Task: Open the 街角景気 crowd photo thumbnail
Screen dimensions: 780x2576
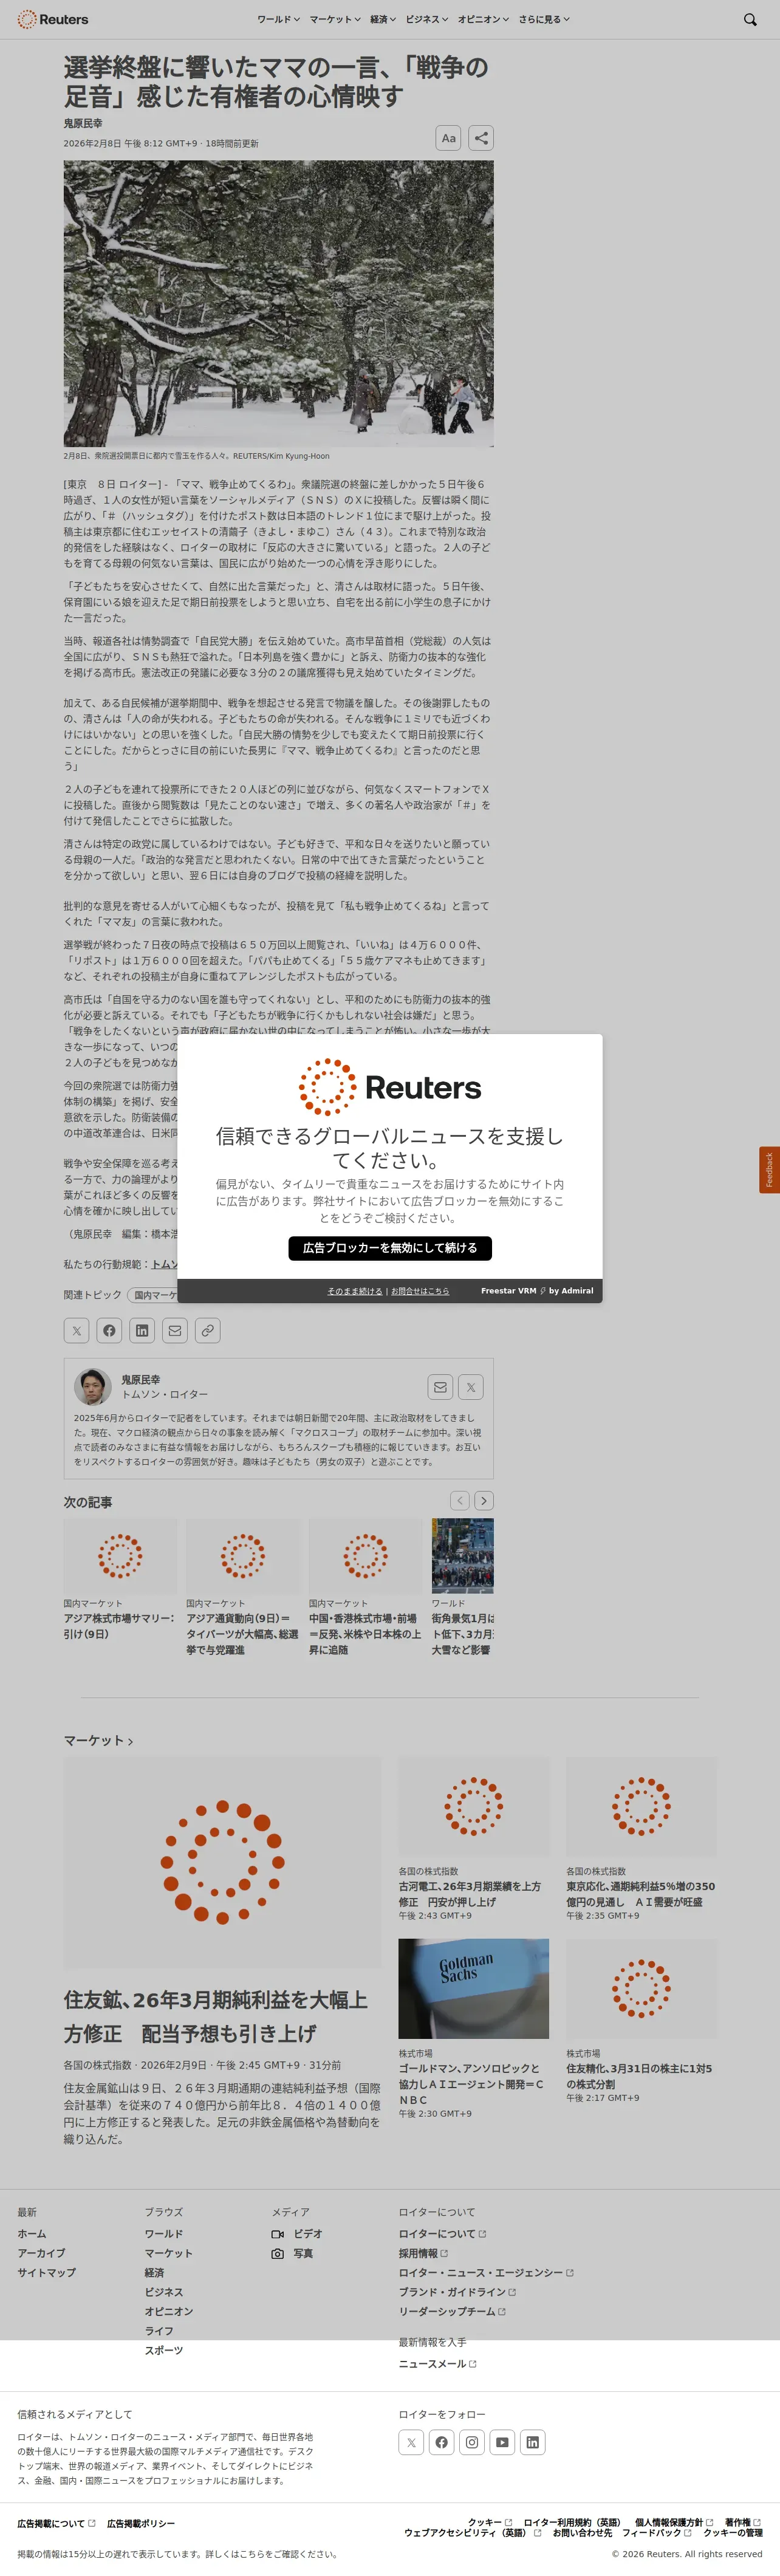Action: pyautogui.click(x=463, y=1556)
